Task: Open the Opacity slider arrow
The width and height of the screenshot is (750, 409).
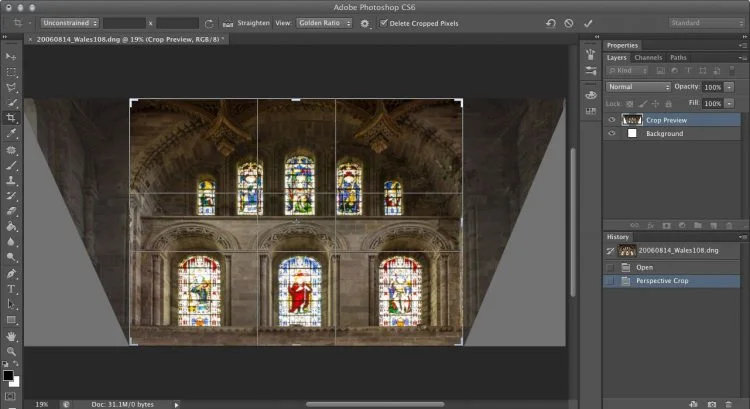Action: [729, 87]
